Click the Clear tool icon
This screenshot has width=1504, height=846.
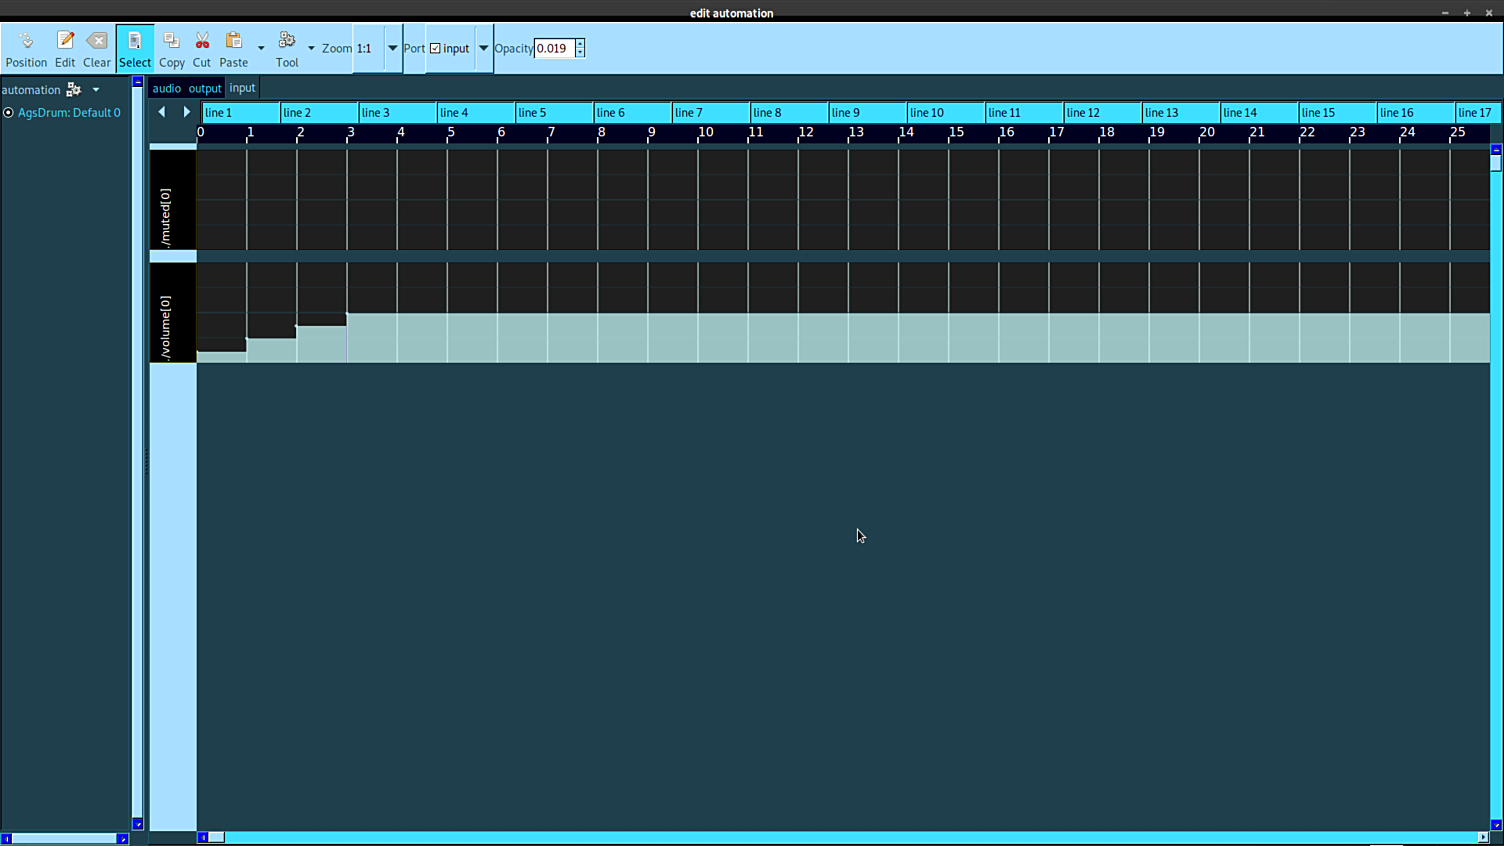click(x=97, y=48)
